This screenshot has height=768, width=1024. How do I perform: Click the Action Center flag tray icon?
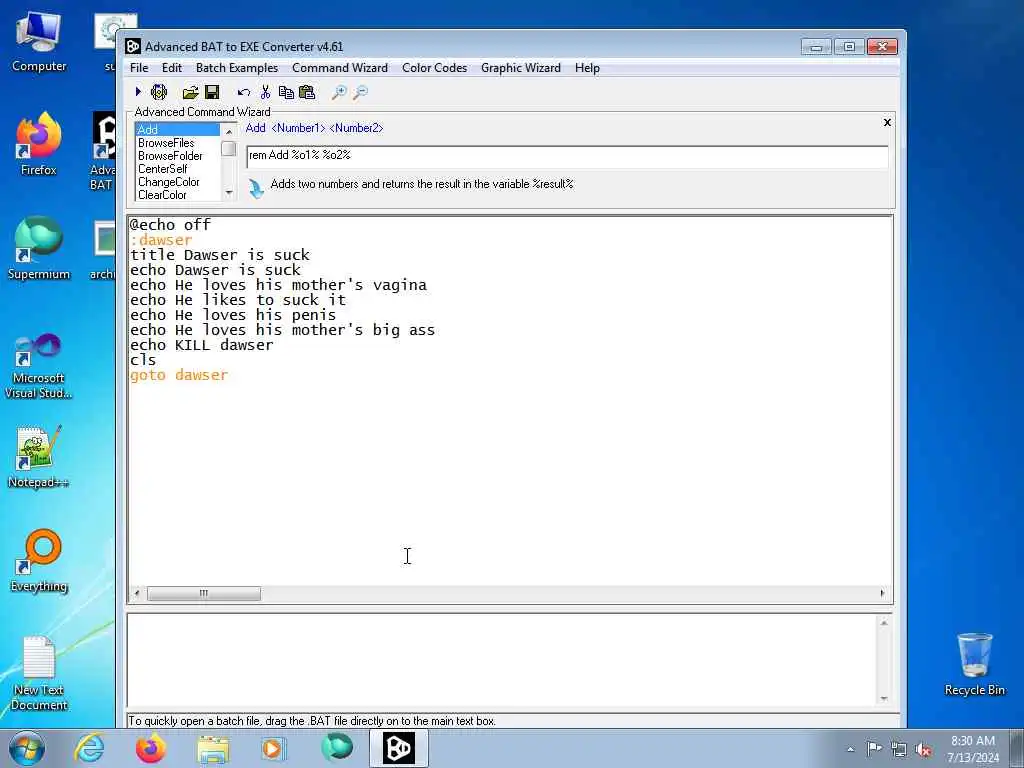[874, 749]
